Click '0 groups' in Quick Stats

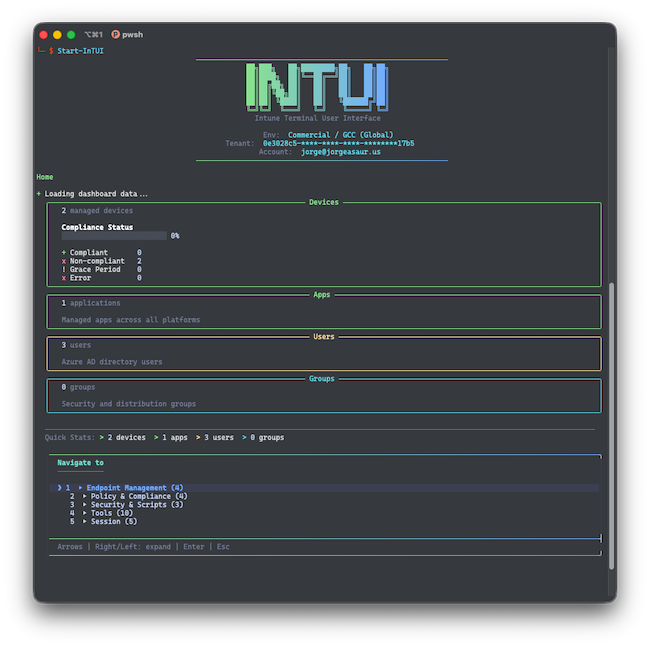click(267, 437)
